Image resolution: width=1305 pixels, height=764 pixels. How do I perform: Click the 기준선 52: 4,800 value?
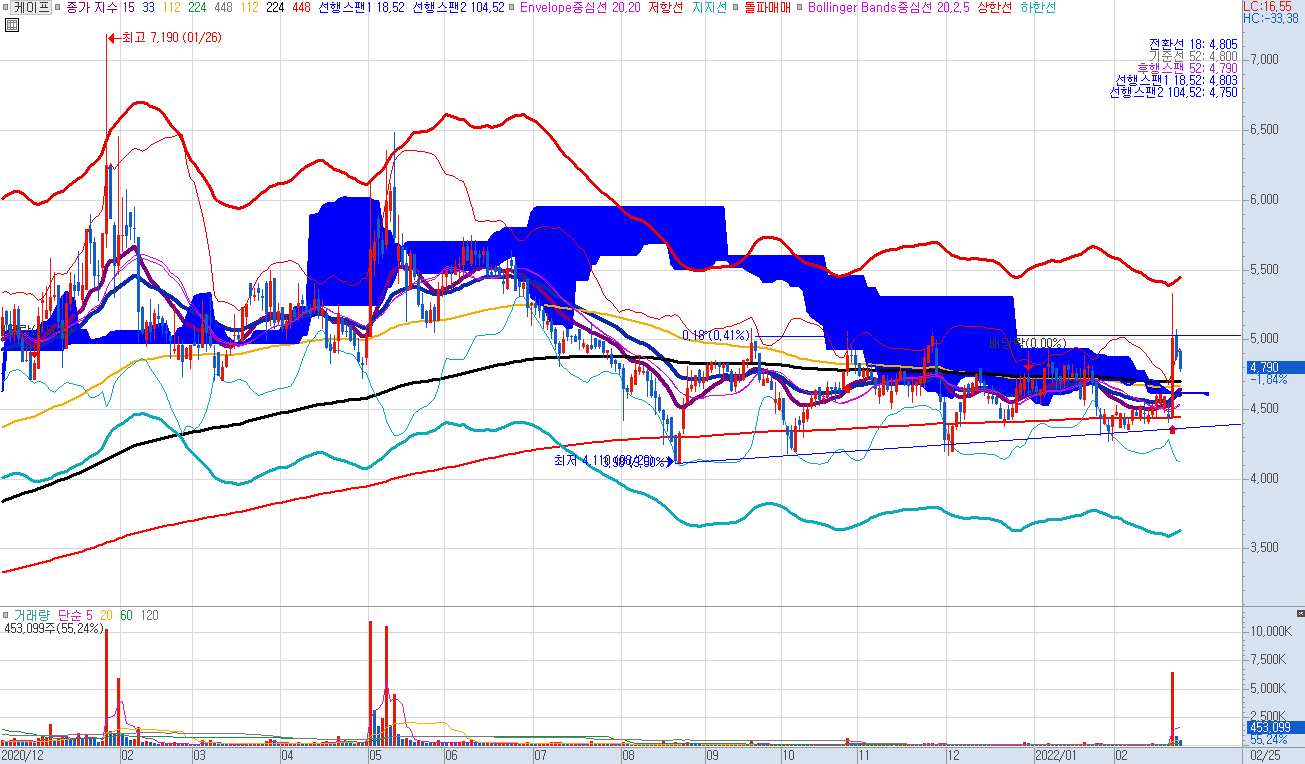pos(1193,56)
